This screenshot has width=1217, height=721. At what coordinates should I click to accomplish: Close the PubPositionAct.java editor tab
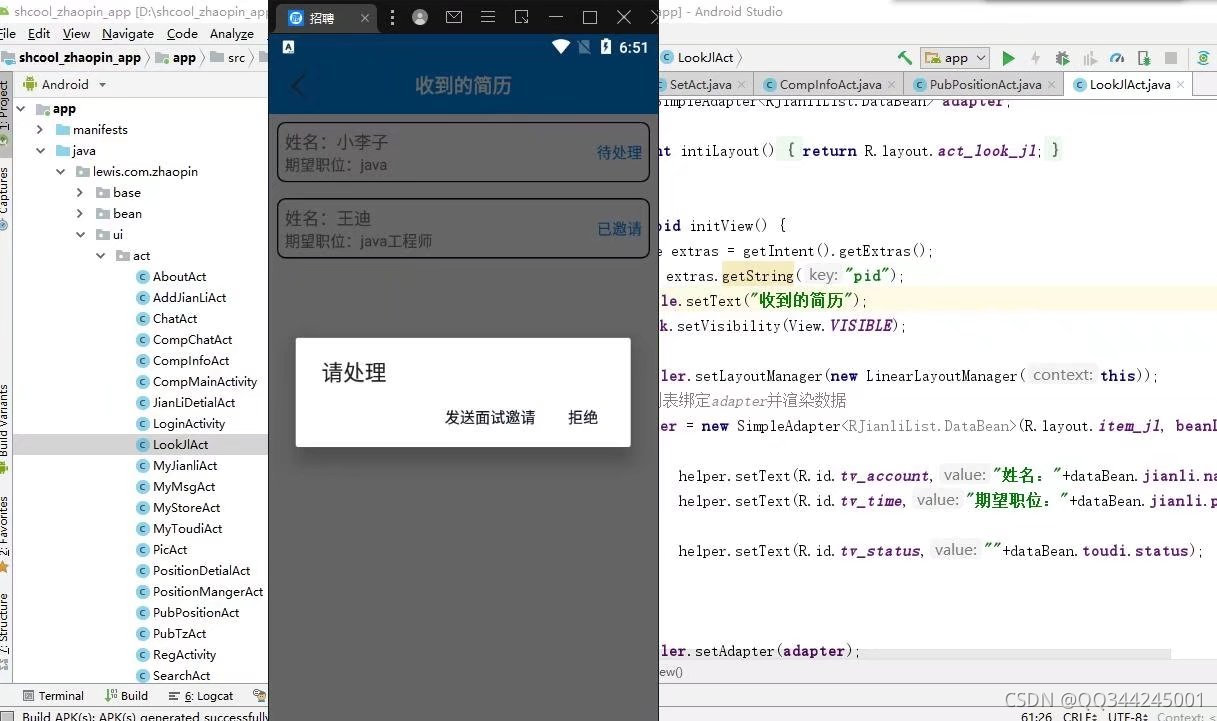[1053, 85]
